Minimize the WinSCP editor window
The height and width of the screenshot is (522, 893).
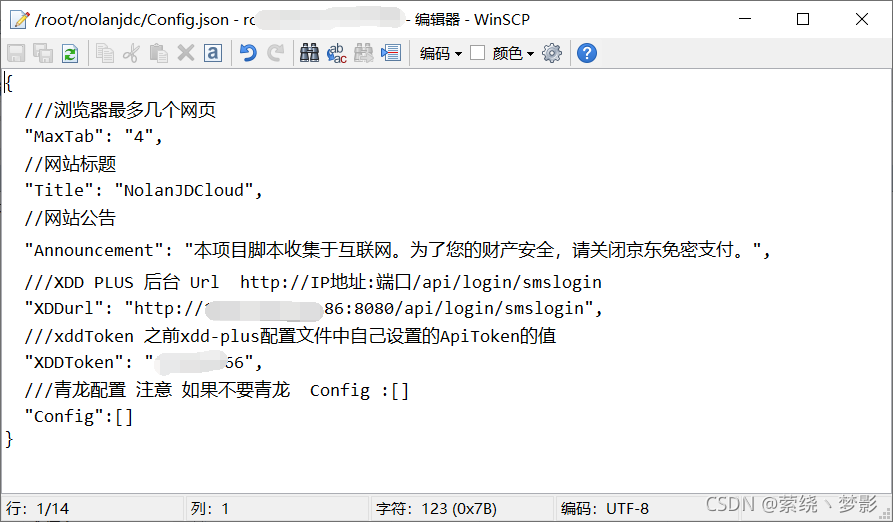pyautogui.click(x=745, y=19)
